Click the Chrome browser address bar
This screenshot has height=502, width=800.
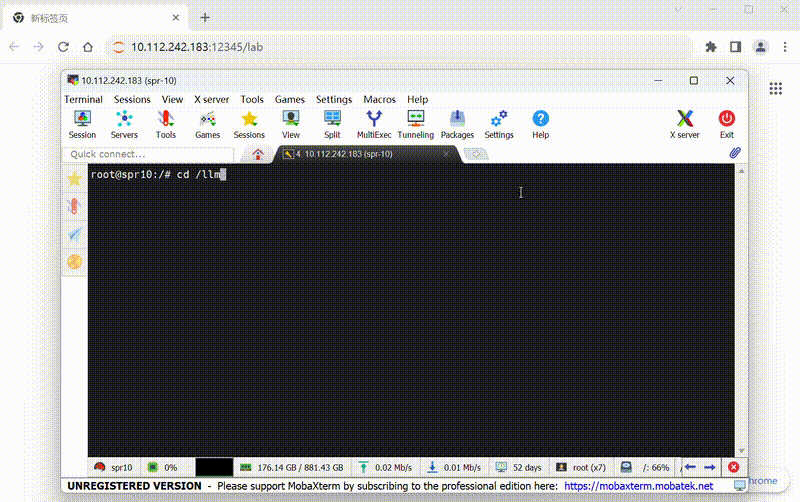398,47
